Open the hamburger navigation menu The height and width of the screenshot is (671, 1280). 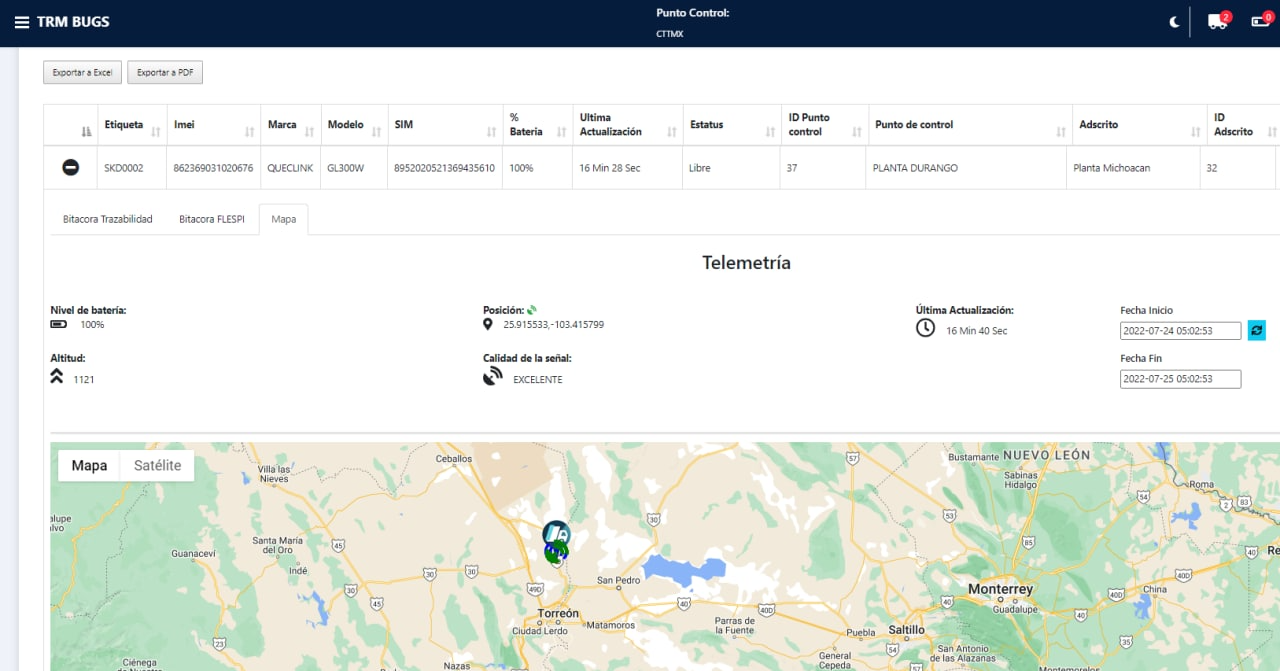pos(21,22)
